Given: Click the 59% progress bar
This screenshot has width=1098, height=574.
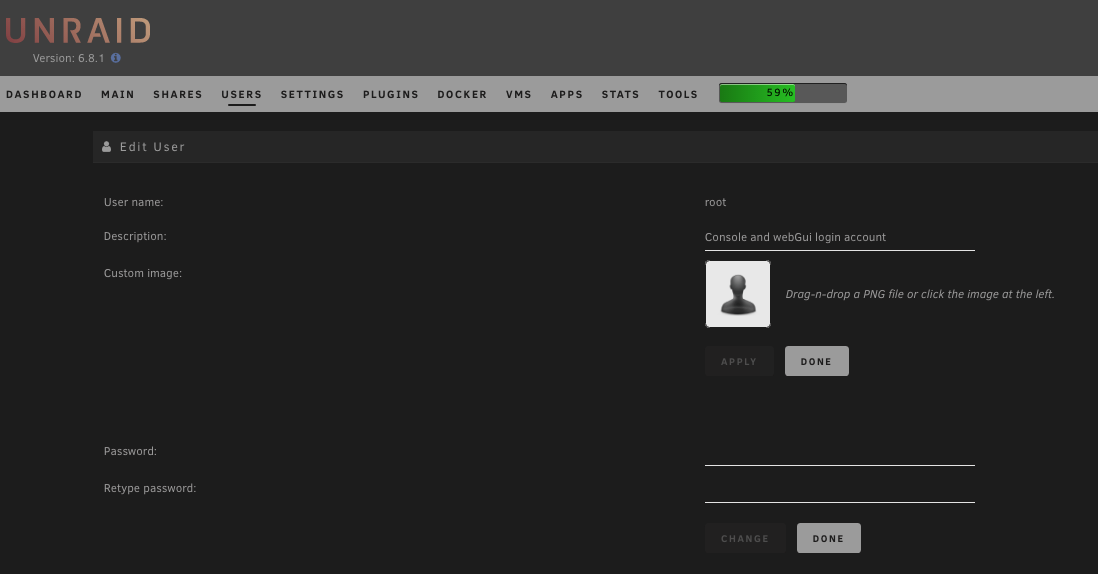Looking at the screenshot, I should (x=783, y=93).
